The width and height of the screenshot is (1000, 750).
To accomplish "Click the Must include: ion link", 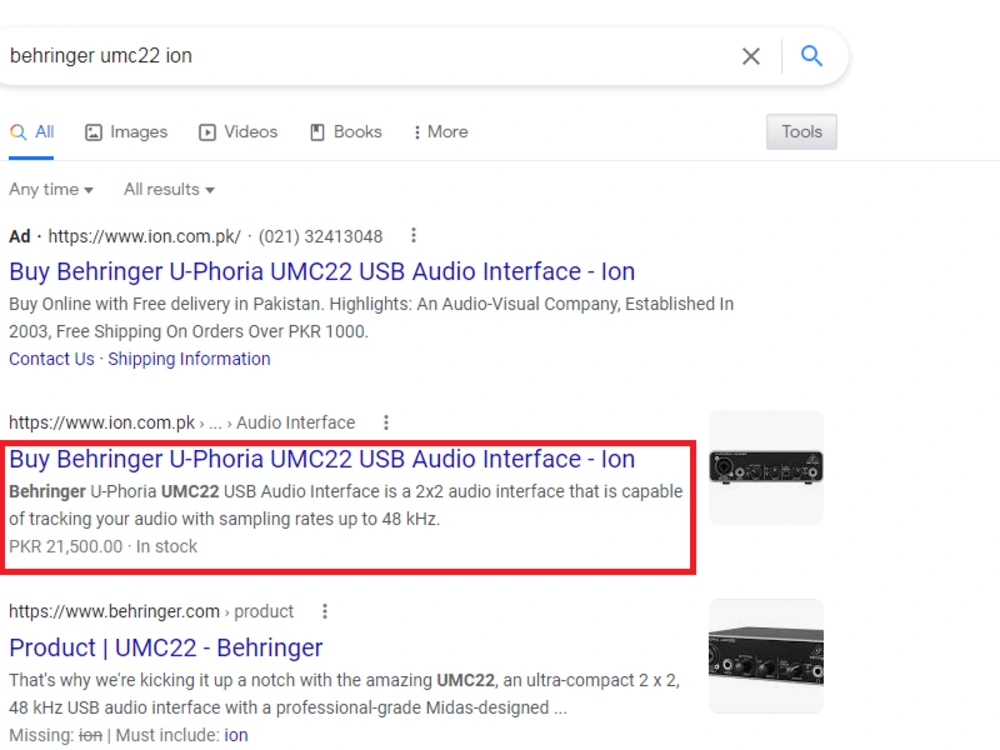I will click(x=235, y=735).
